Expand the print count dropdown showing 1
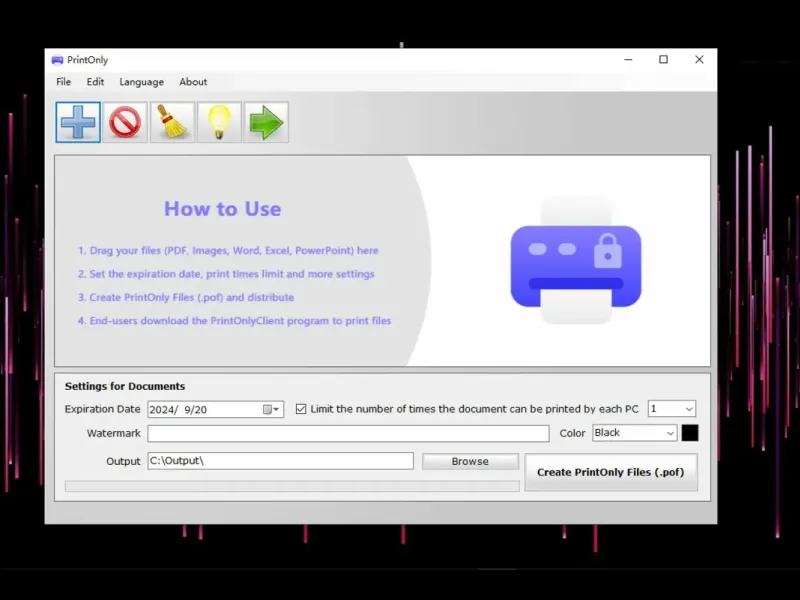 tap(689, 409)
